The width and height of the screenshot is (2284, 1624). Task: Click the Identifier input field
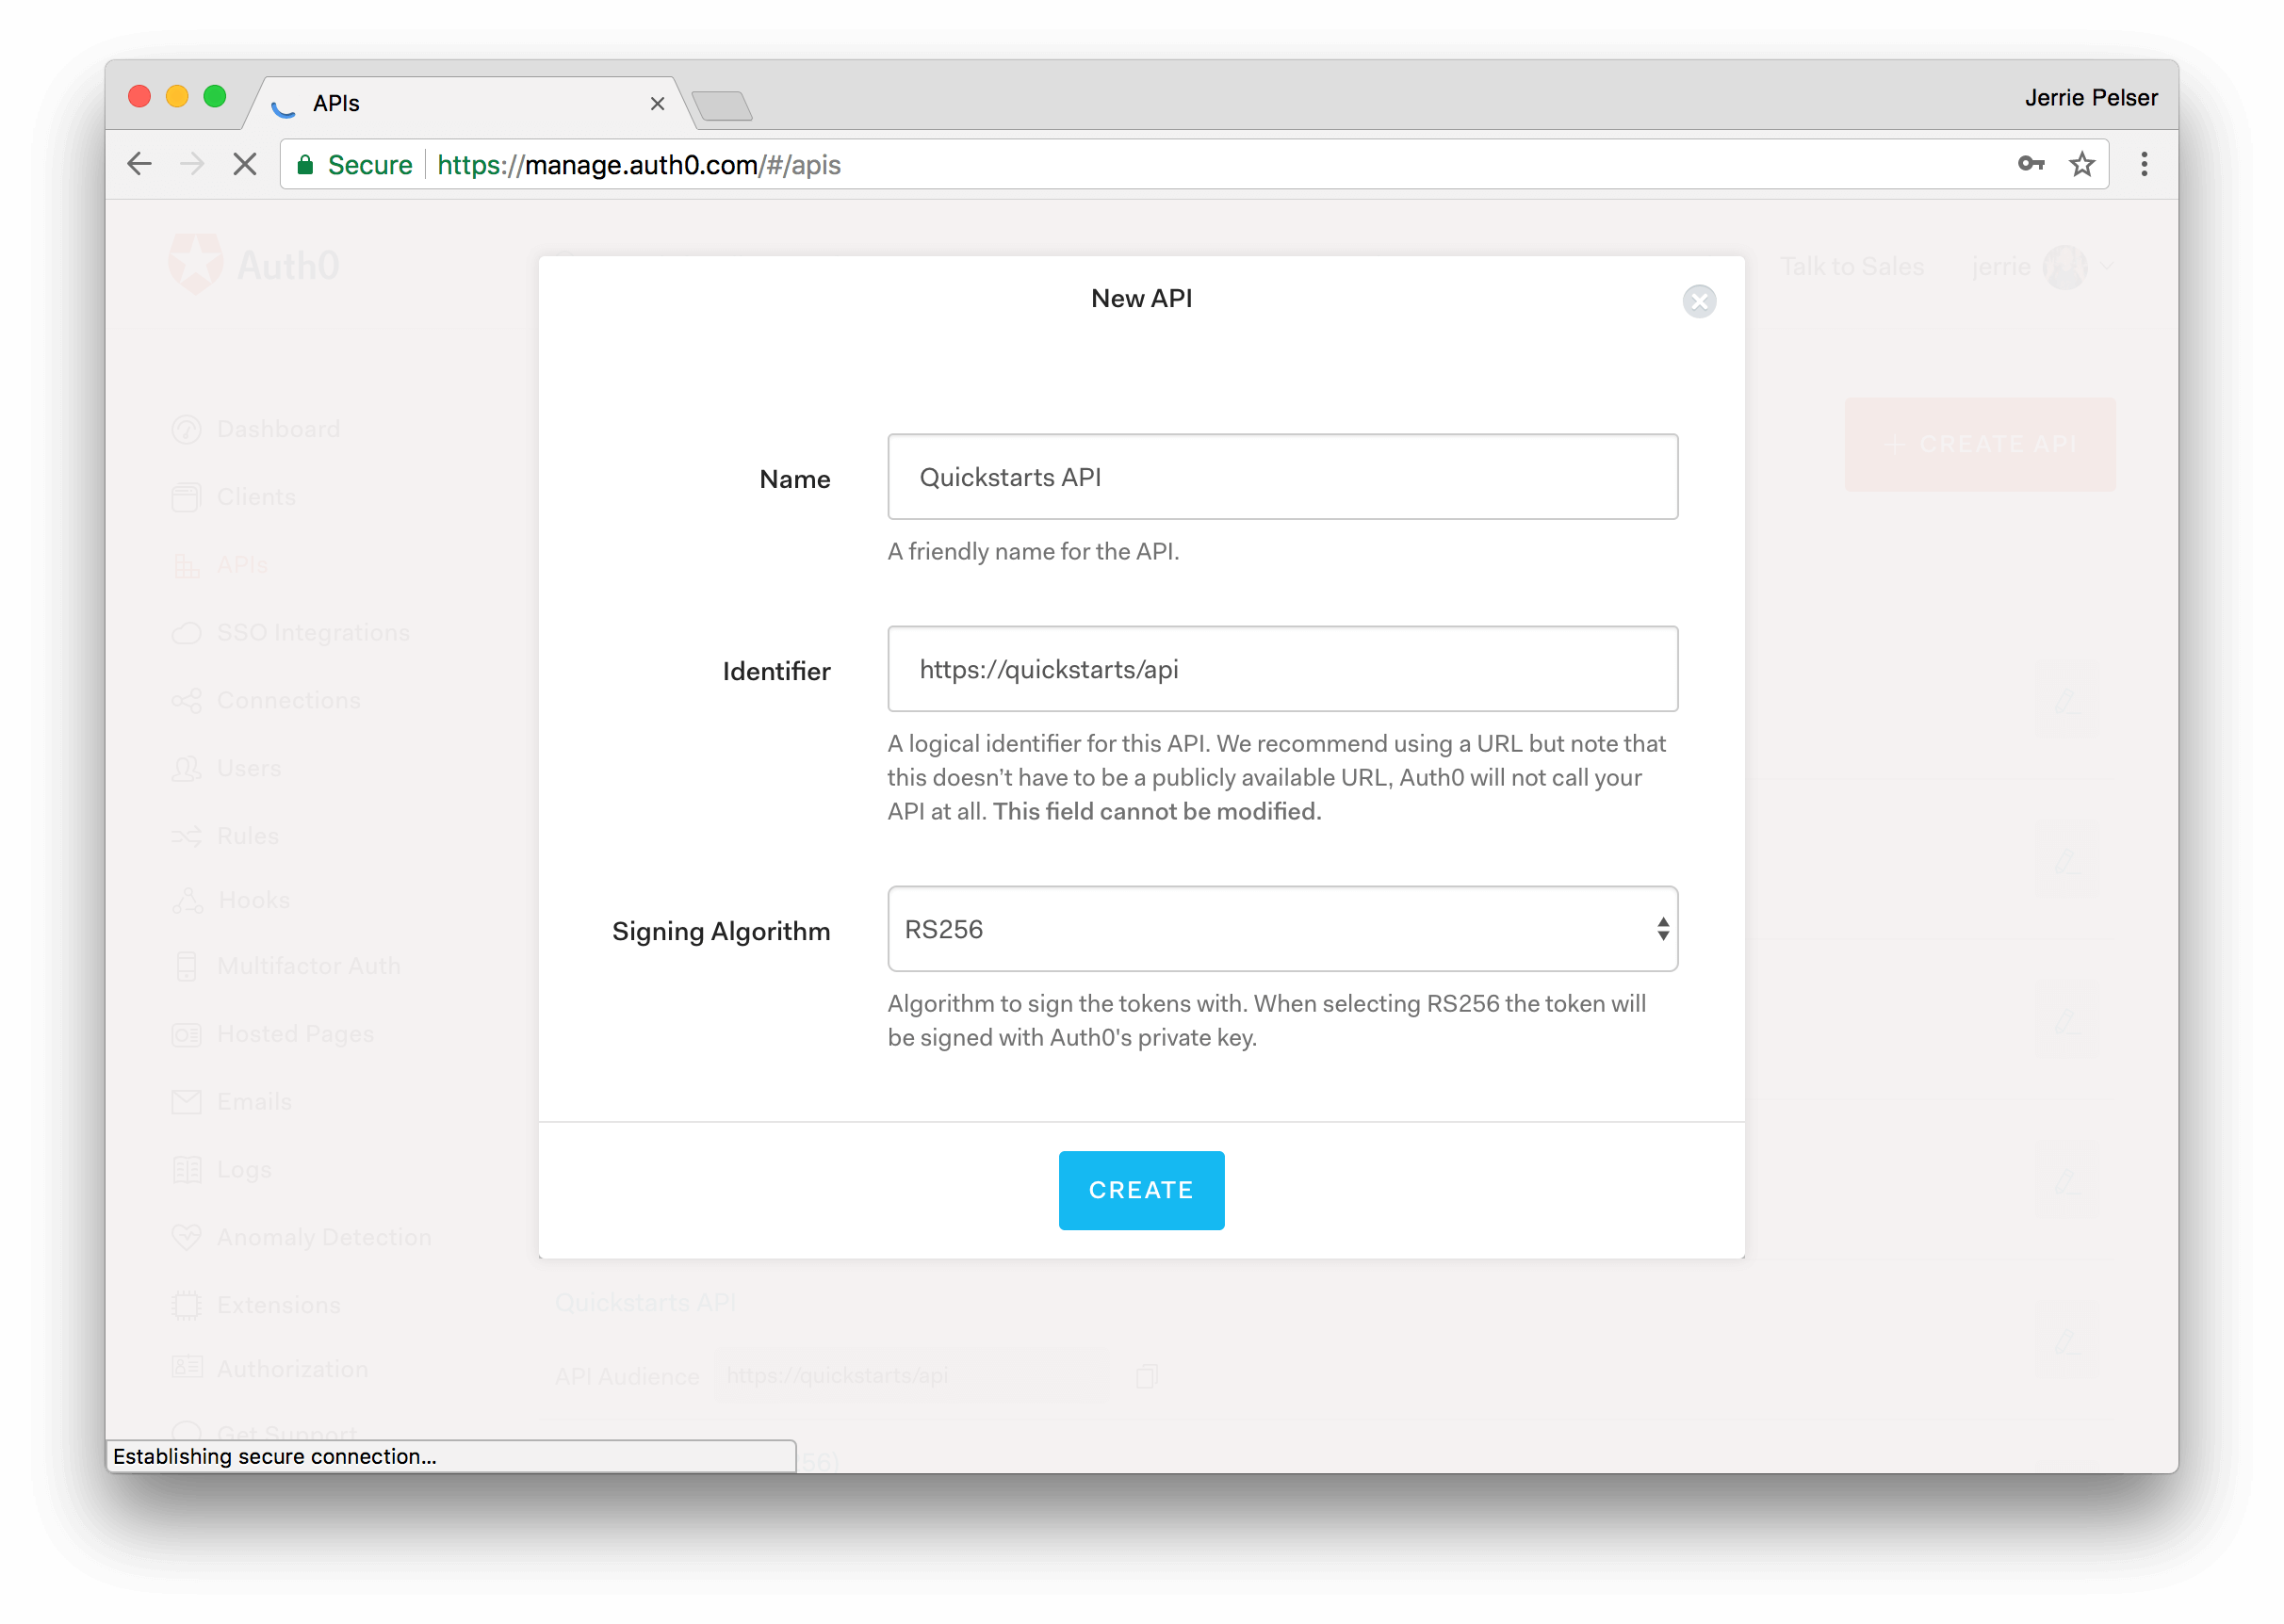(x=1281, y=668)
